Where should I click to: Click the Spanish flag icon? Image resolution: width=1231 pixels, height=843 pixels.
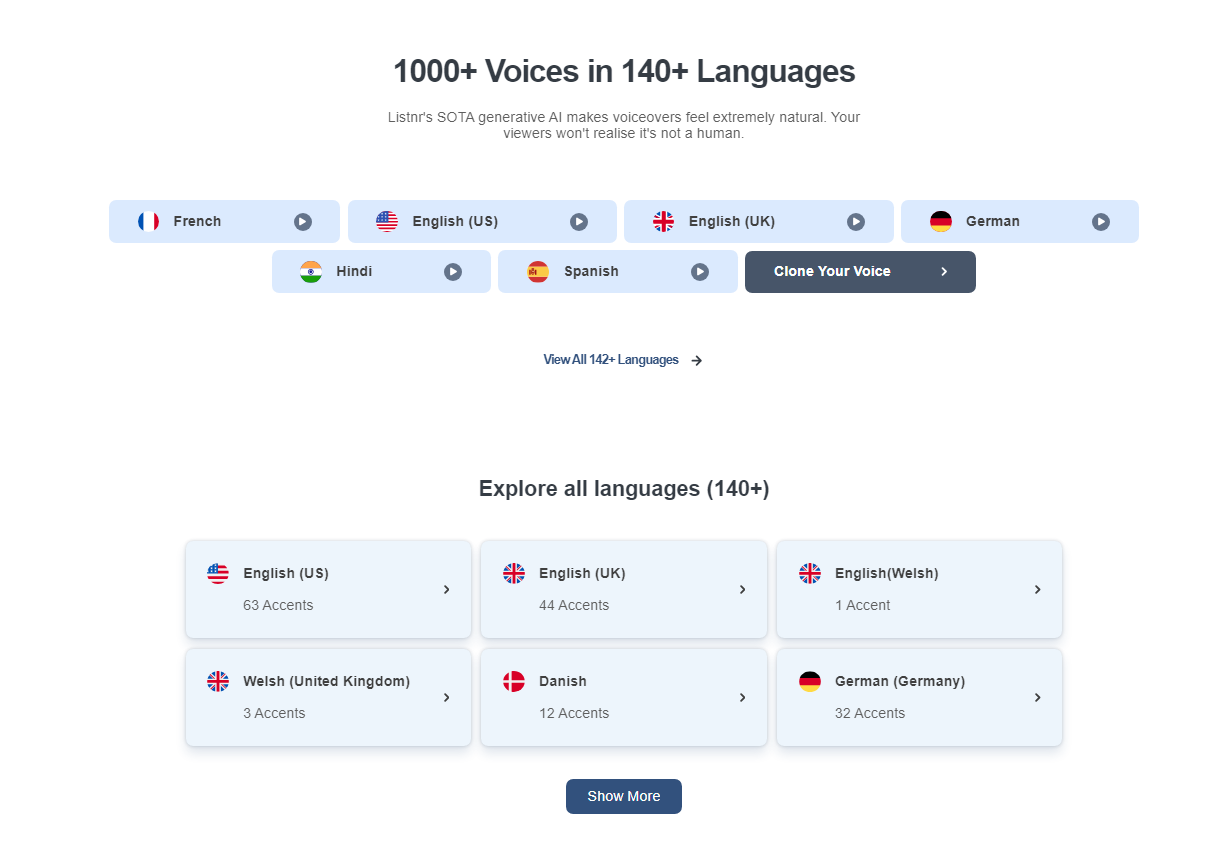[538, 272]
